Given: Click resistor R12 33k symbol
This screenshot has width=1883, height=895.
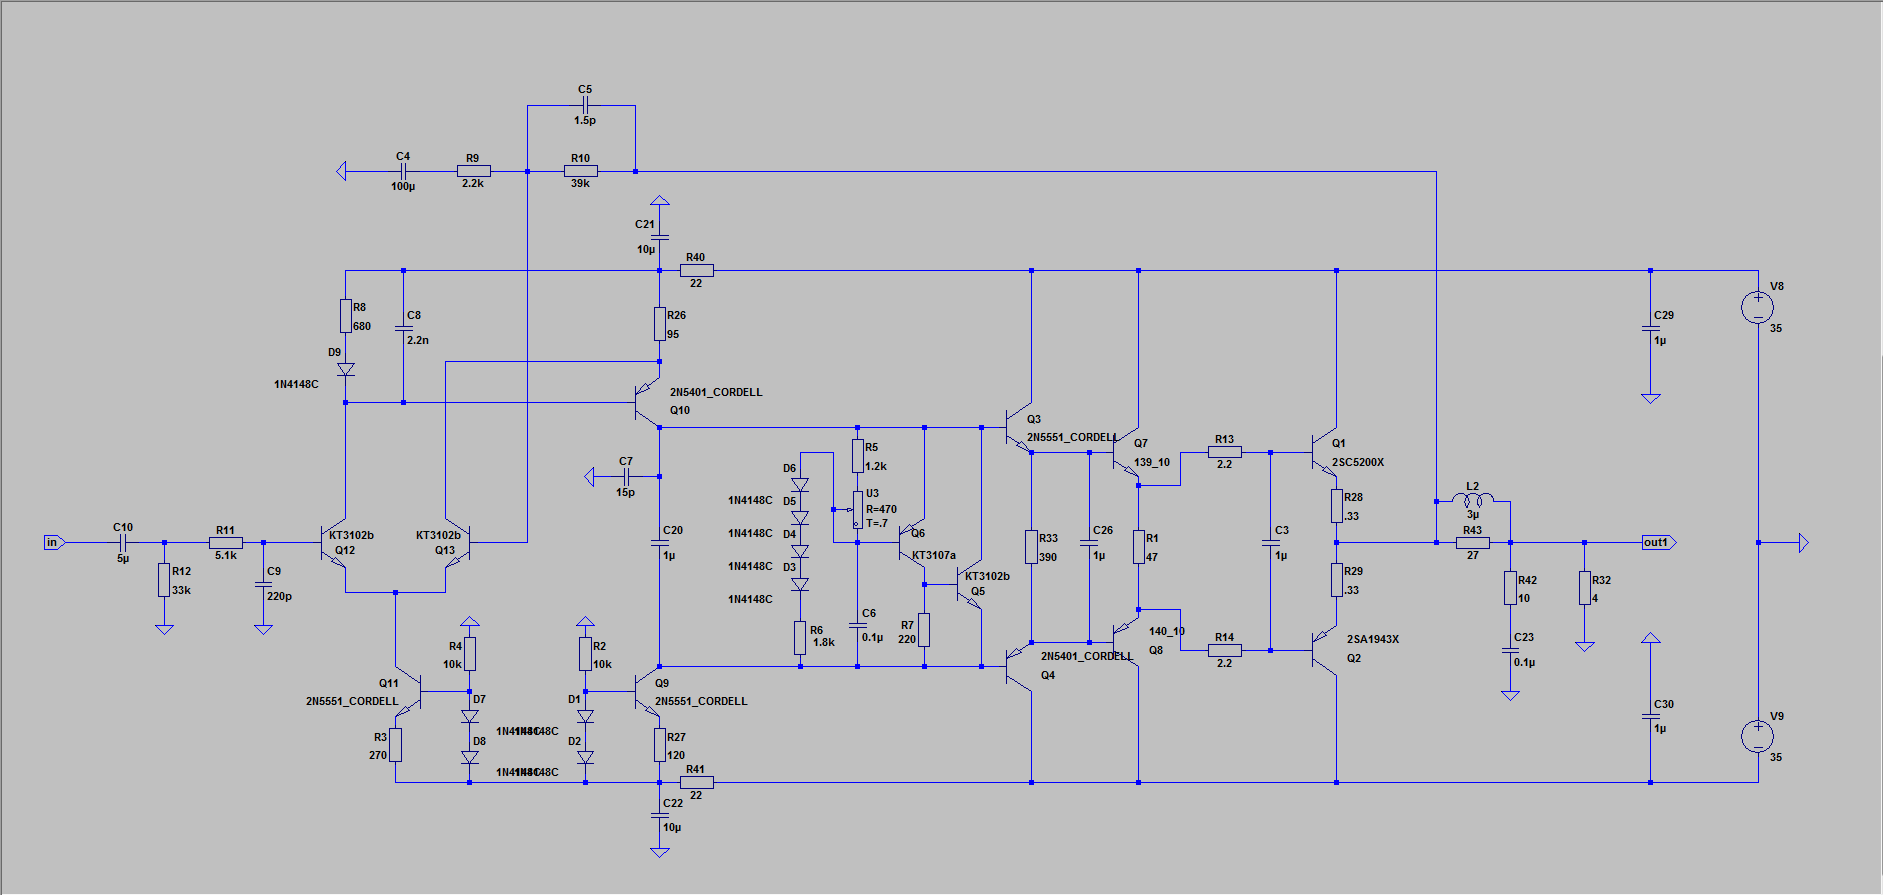Looking at the screenshot, I should click(x=164, y=580).
